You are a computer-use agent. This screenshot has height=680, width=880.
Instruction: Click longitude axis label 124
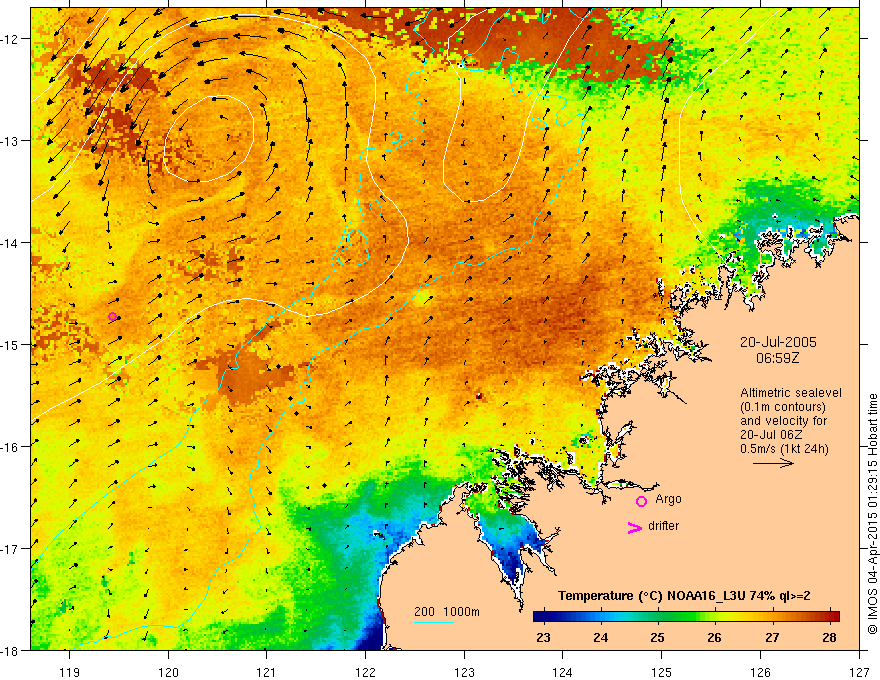pyautogui.click(x=563, y=672)
